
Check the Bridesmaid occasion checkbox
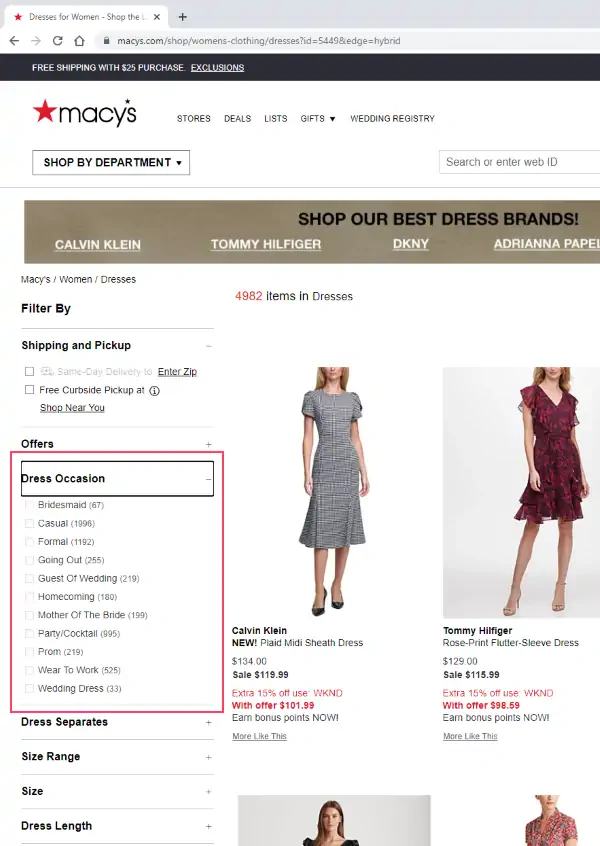pyautogui.click(x=30, y=505)
